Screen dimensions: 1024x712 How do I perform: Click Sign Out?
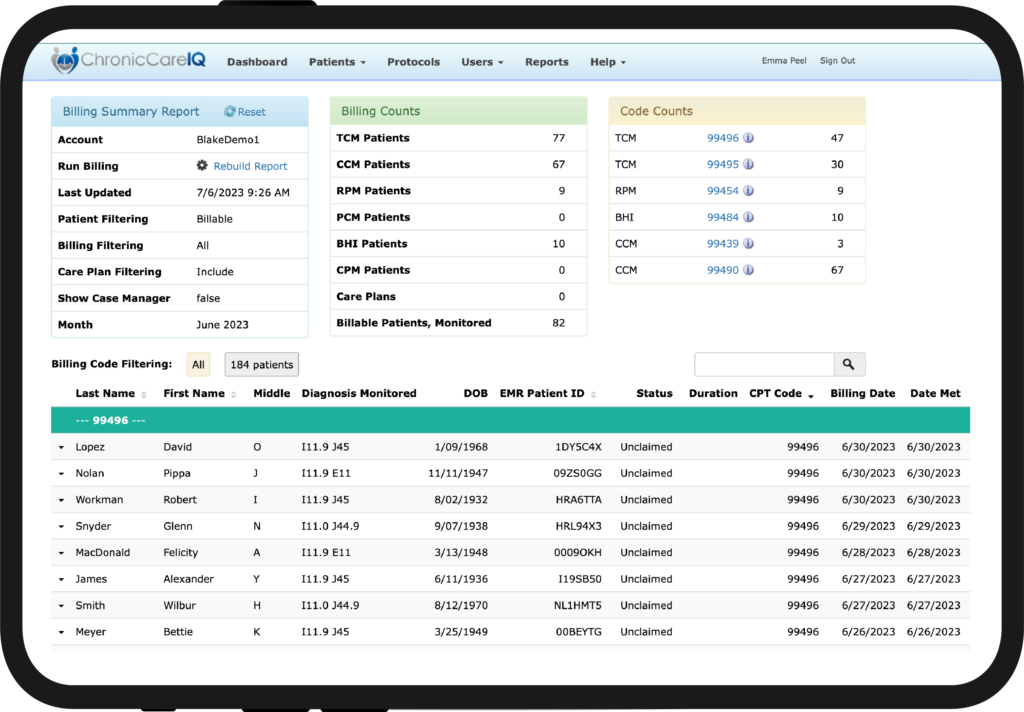837,61
